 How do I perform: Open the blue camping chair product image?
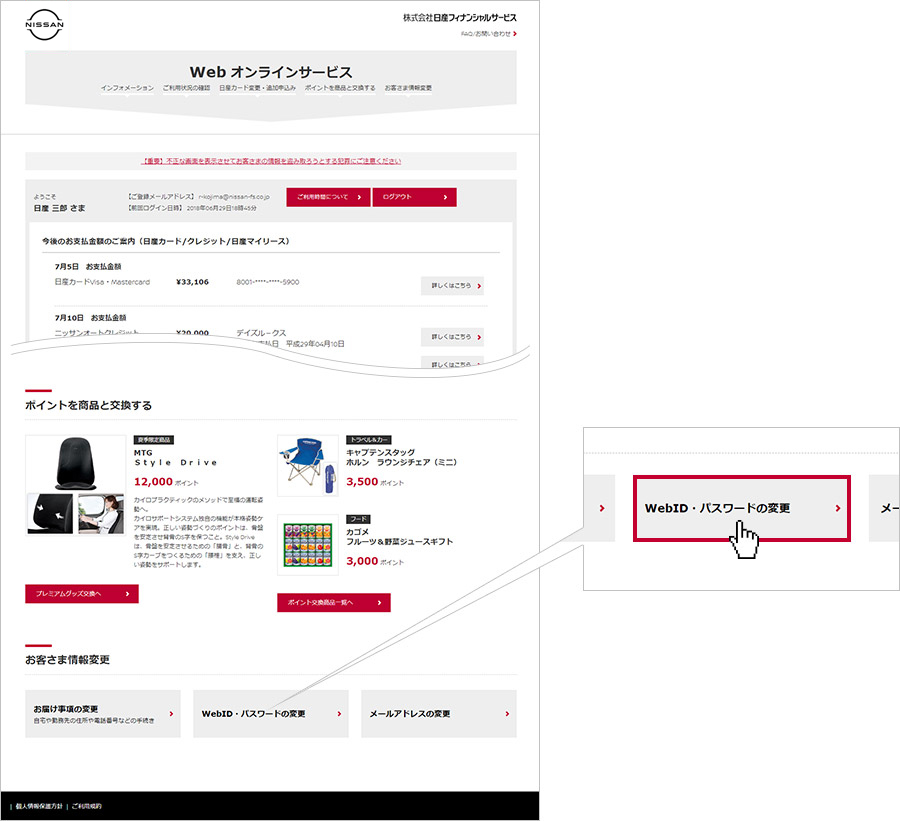(308, 466)
